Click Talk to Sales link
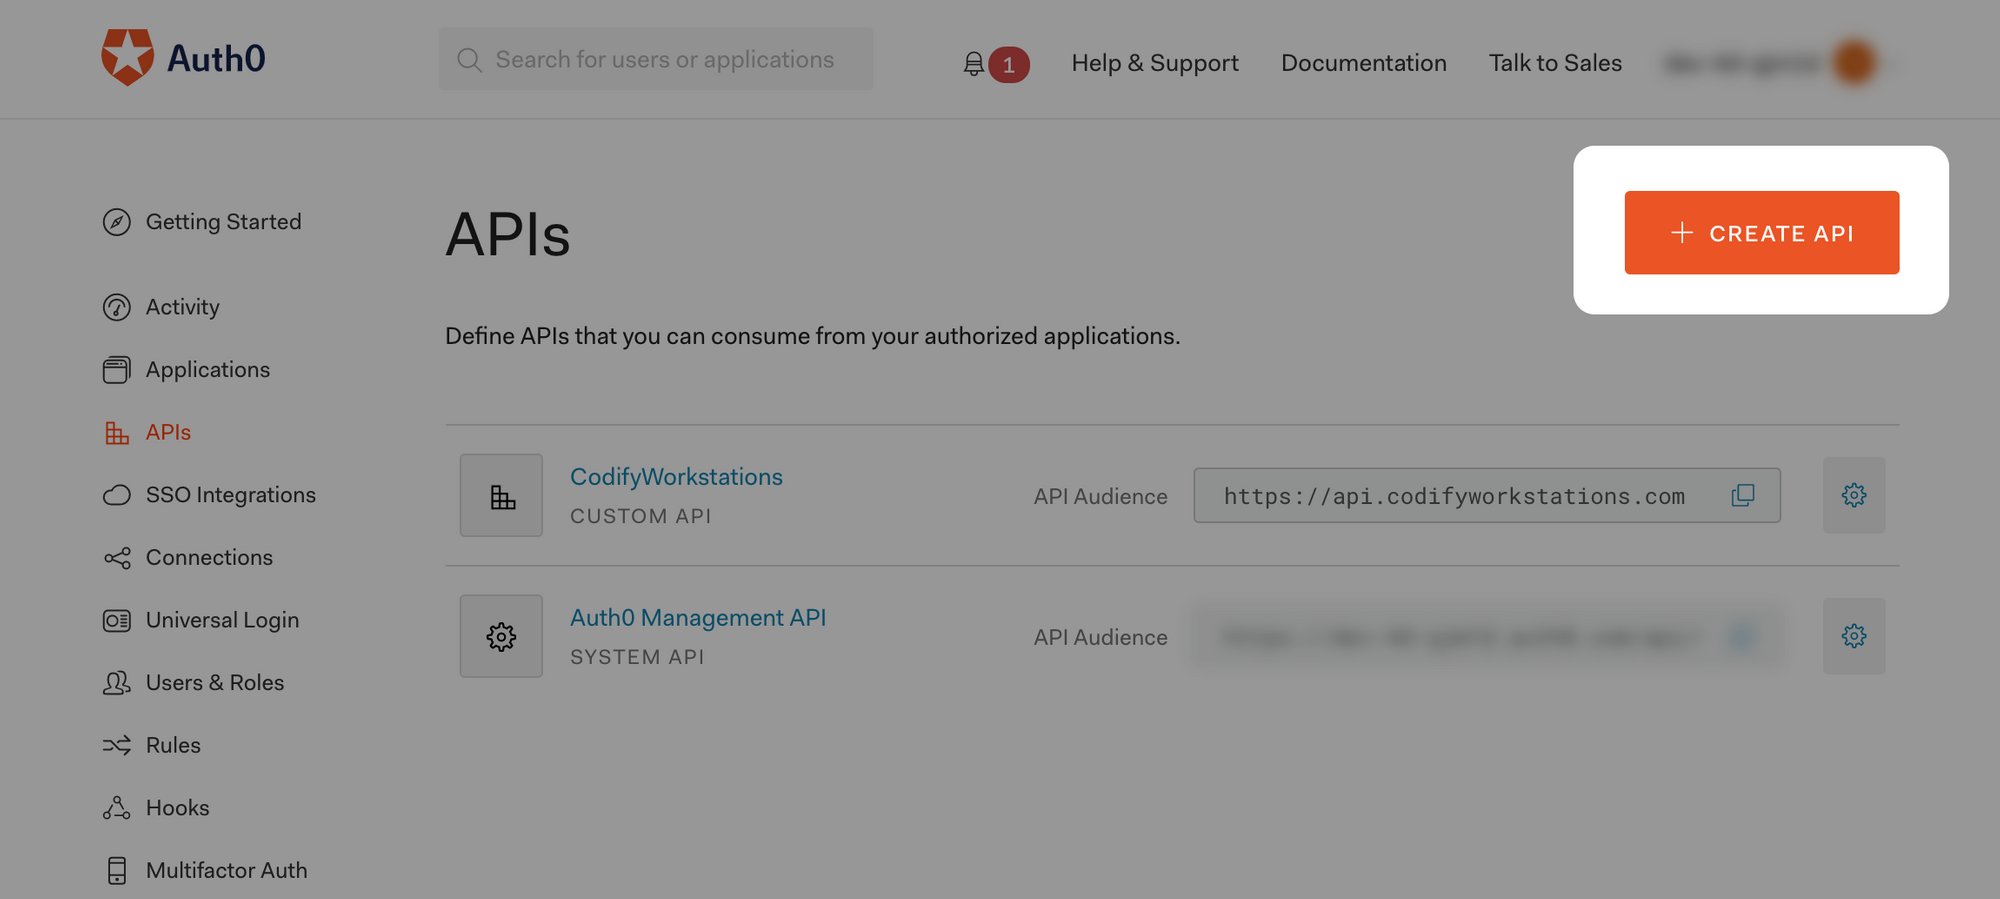2000x899 pixels. tap(1555, 63)
